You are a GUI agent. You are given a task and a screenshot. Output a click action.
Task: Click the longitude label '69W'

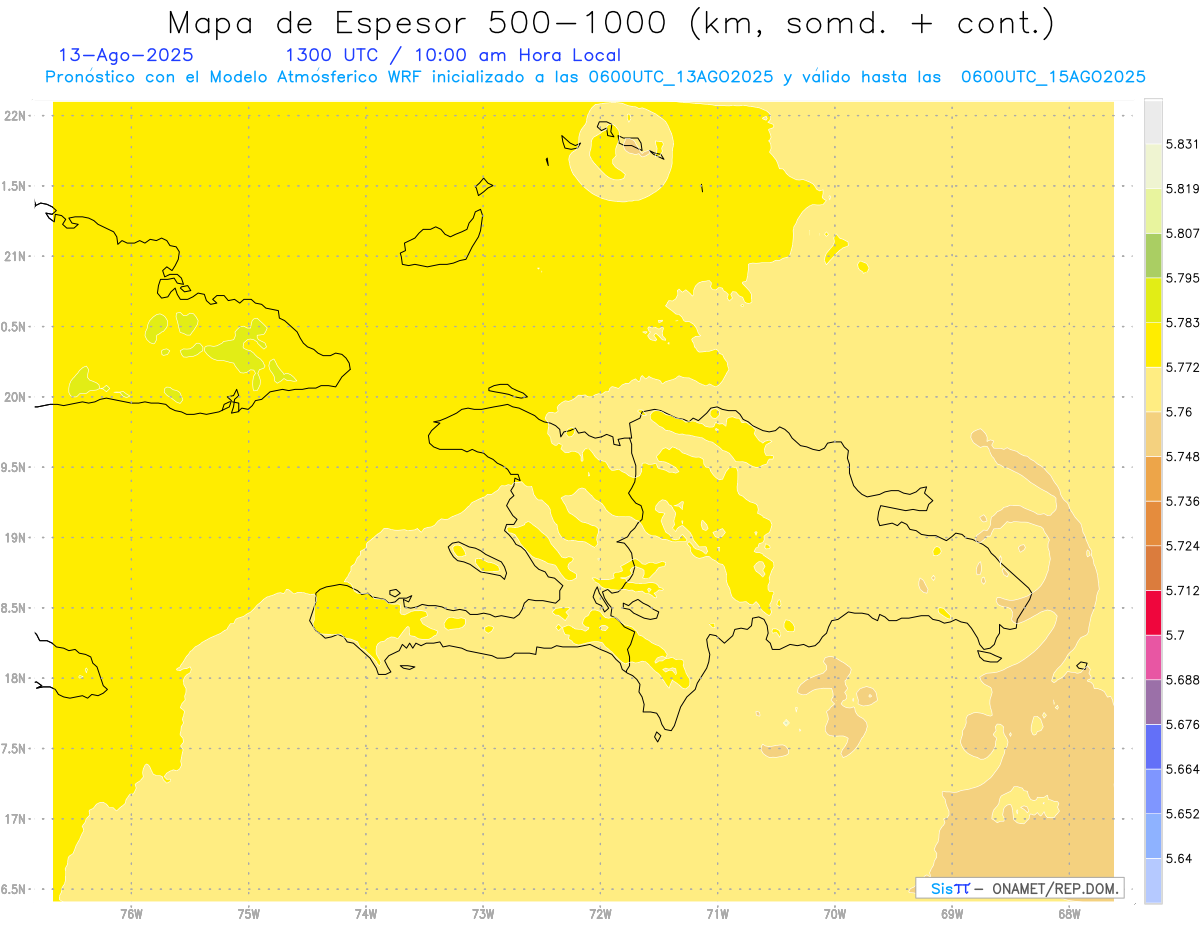952,914
